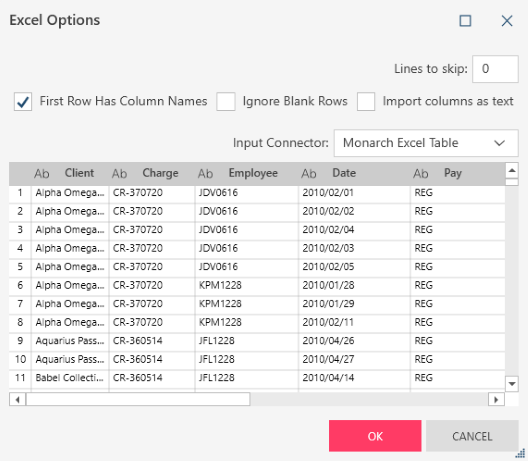This screenshot has width=528, height=461.
Task: Click the horizontal scroll right arrow
Action: point(496,400)
